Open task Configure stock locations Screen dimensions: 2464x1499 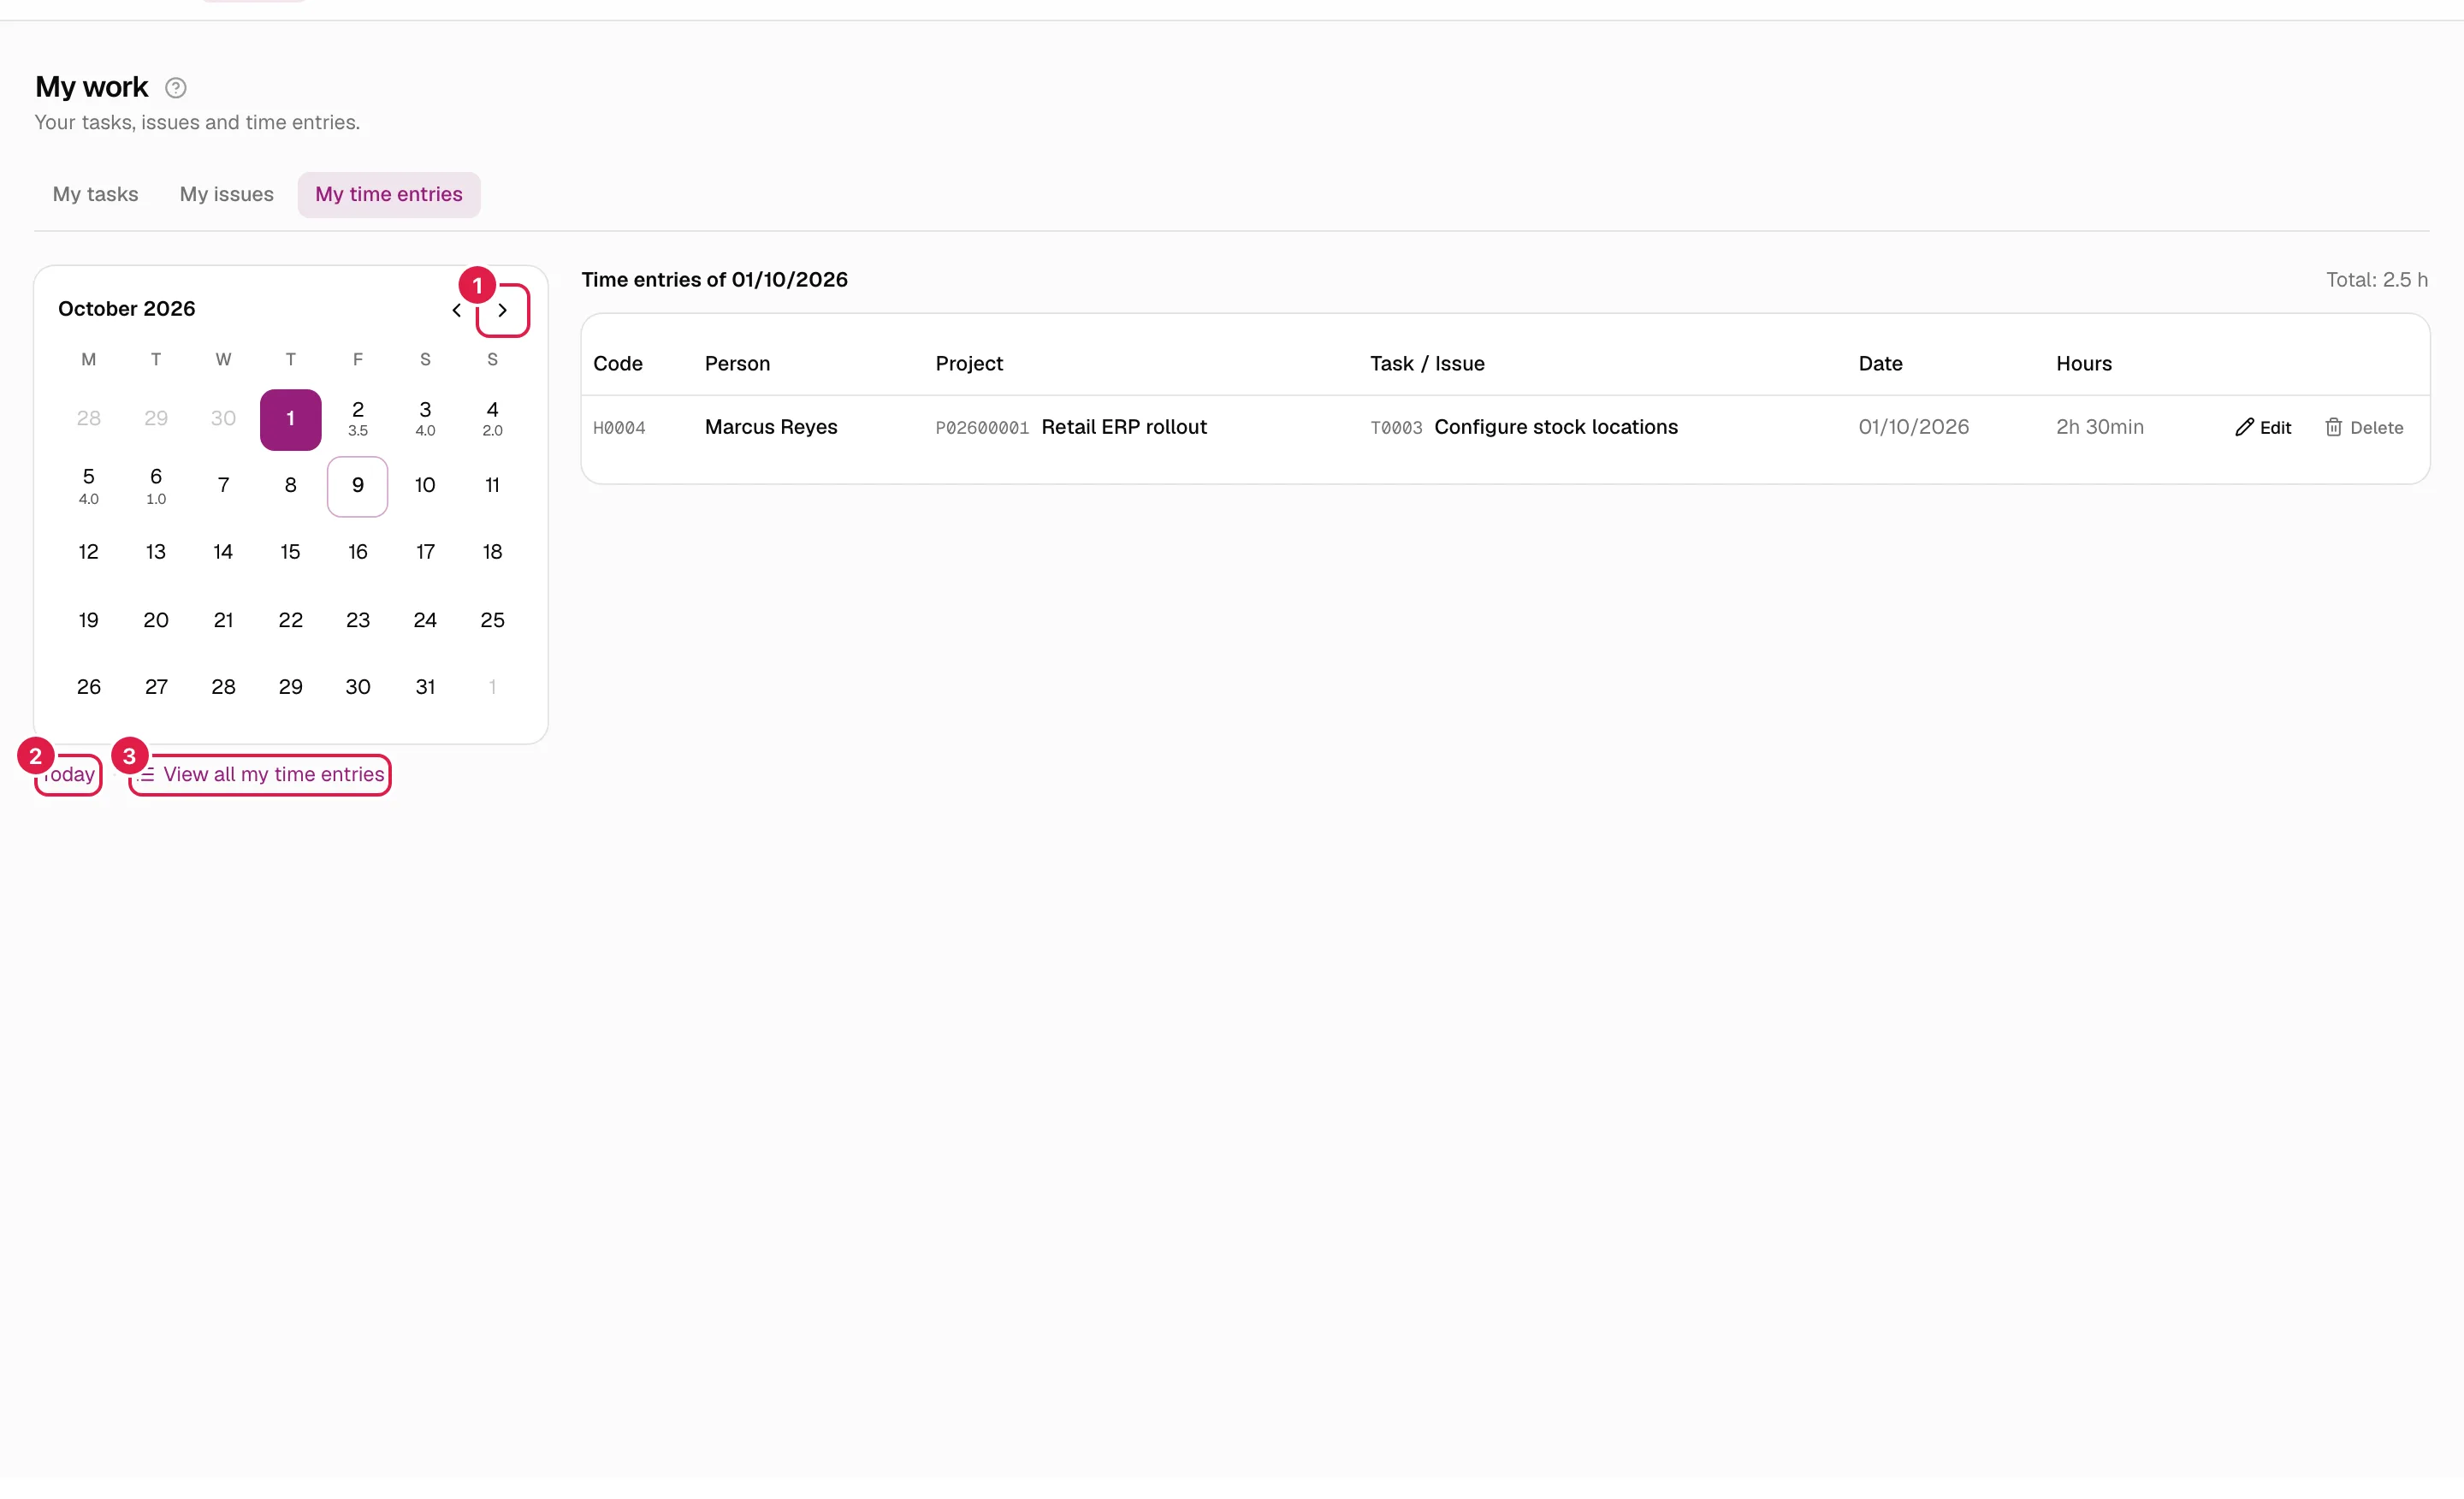point(1556,427)
